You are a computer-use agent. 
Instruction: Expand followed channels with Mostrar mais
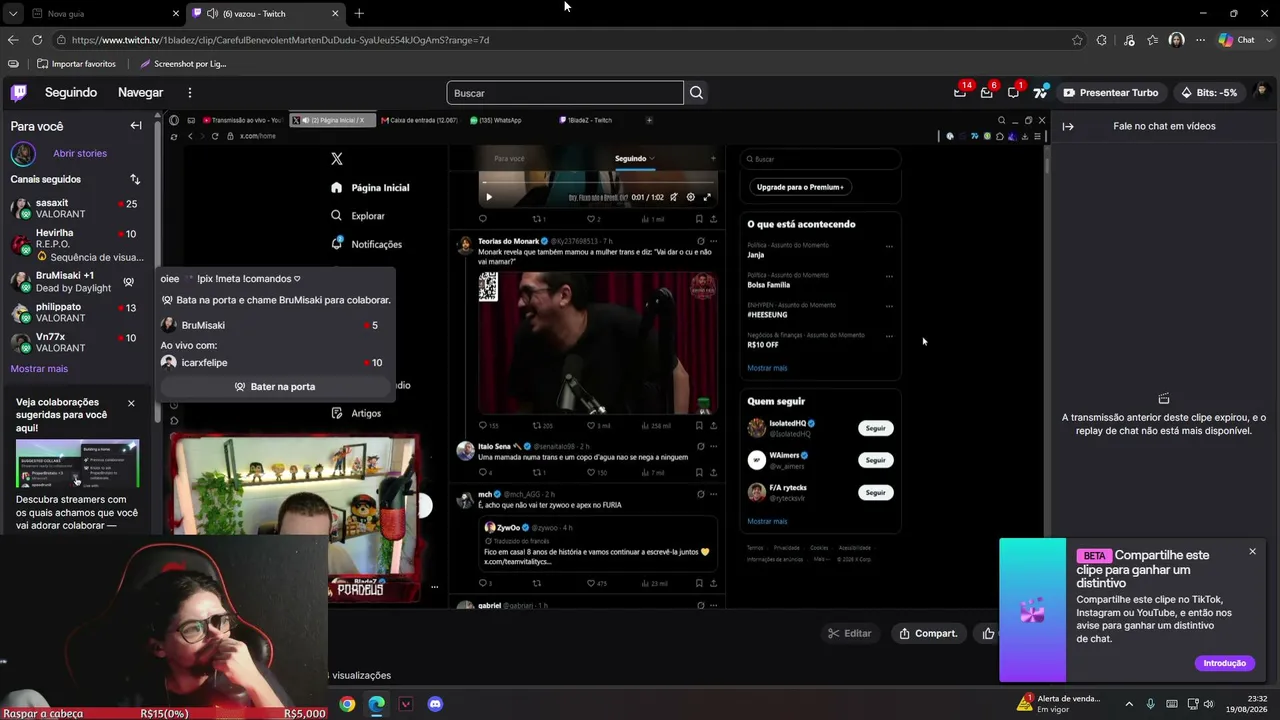click(x=39, y=369)
